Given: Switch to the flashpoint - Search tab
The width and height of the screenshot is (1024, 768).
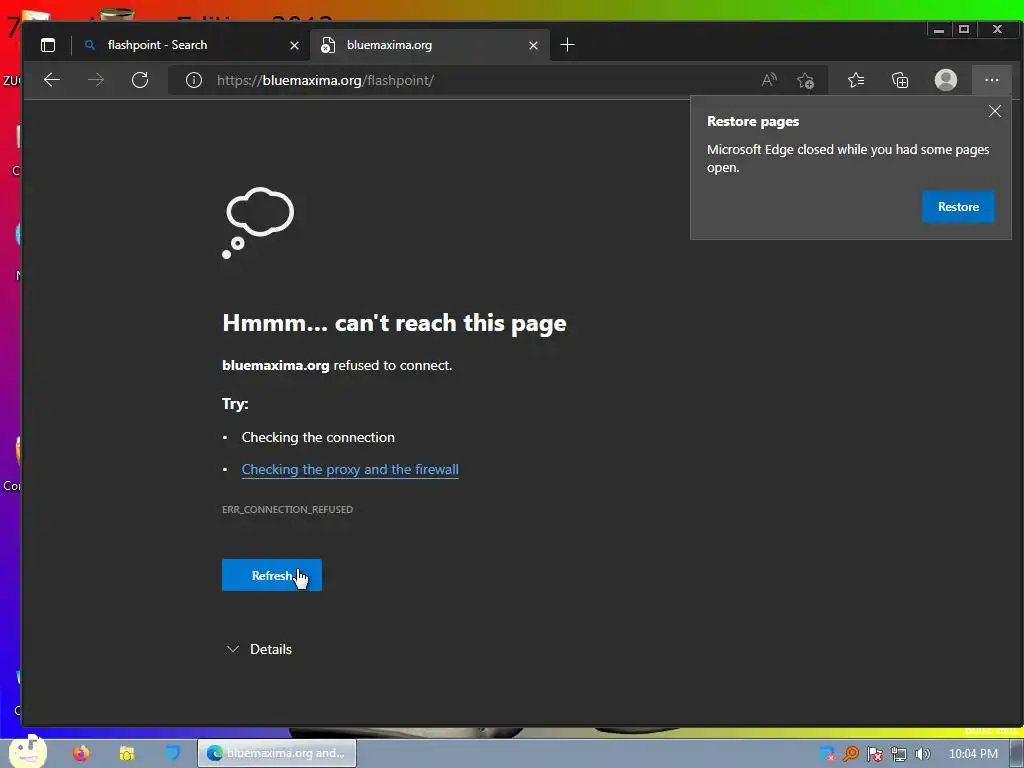Looking at the screenshot, I should (189, 45).
